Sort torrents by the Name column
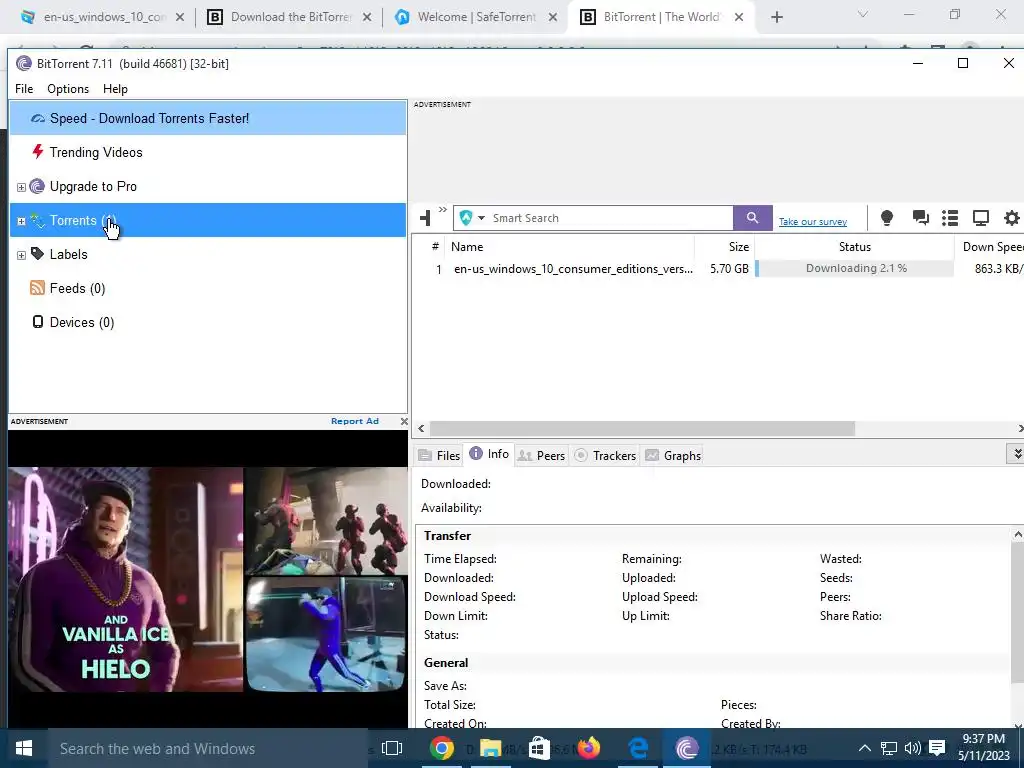 point(569,247)
